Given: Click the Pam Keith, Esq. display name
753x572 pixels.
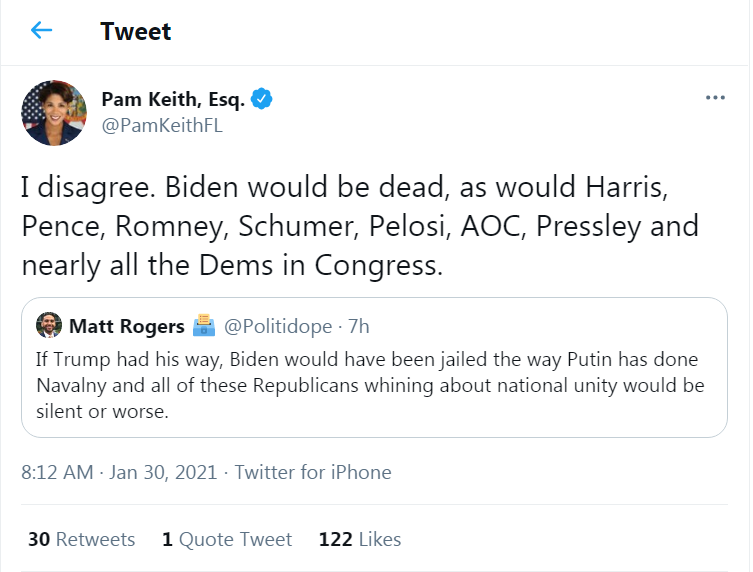Looking at the screenshot, I should pos(173,99).
